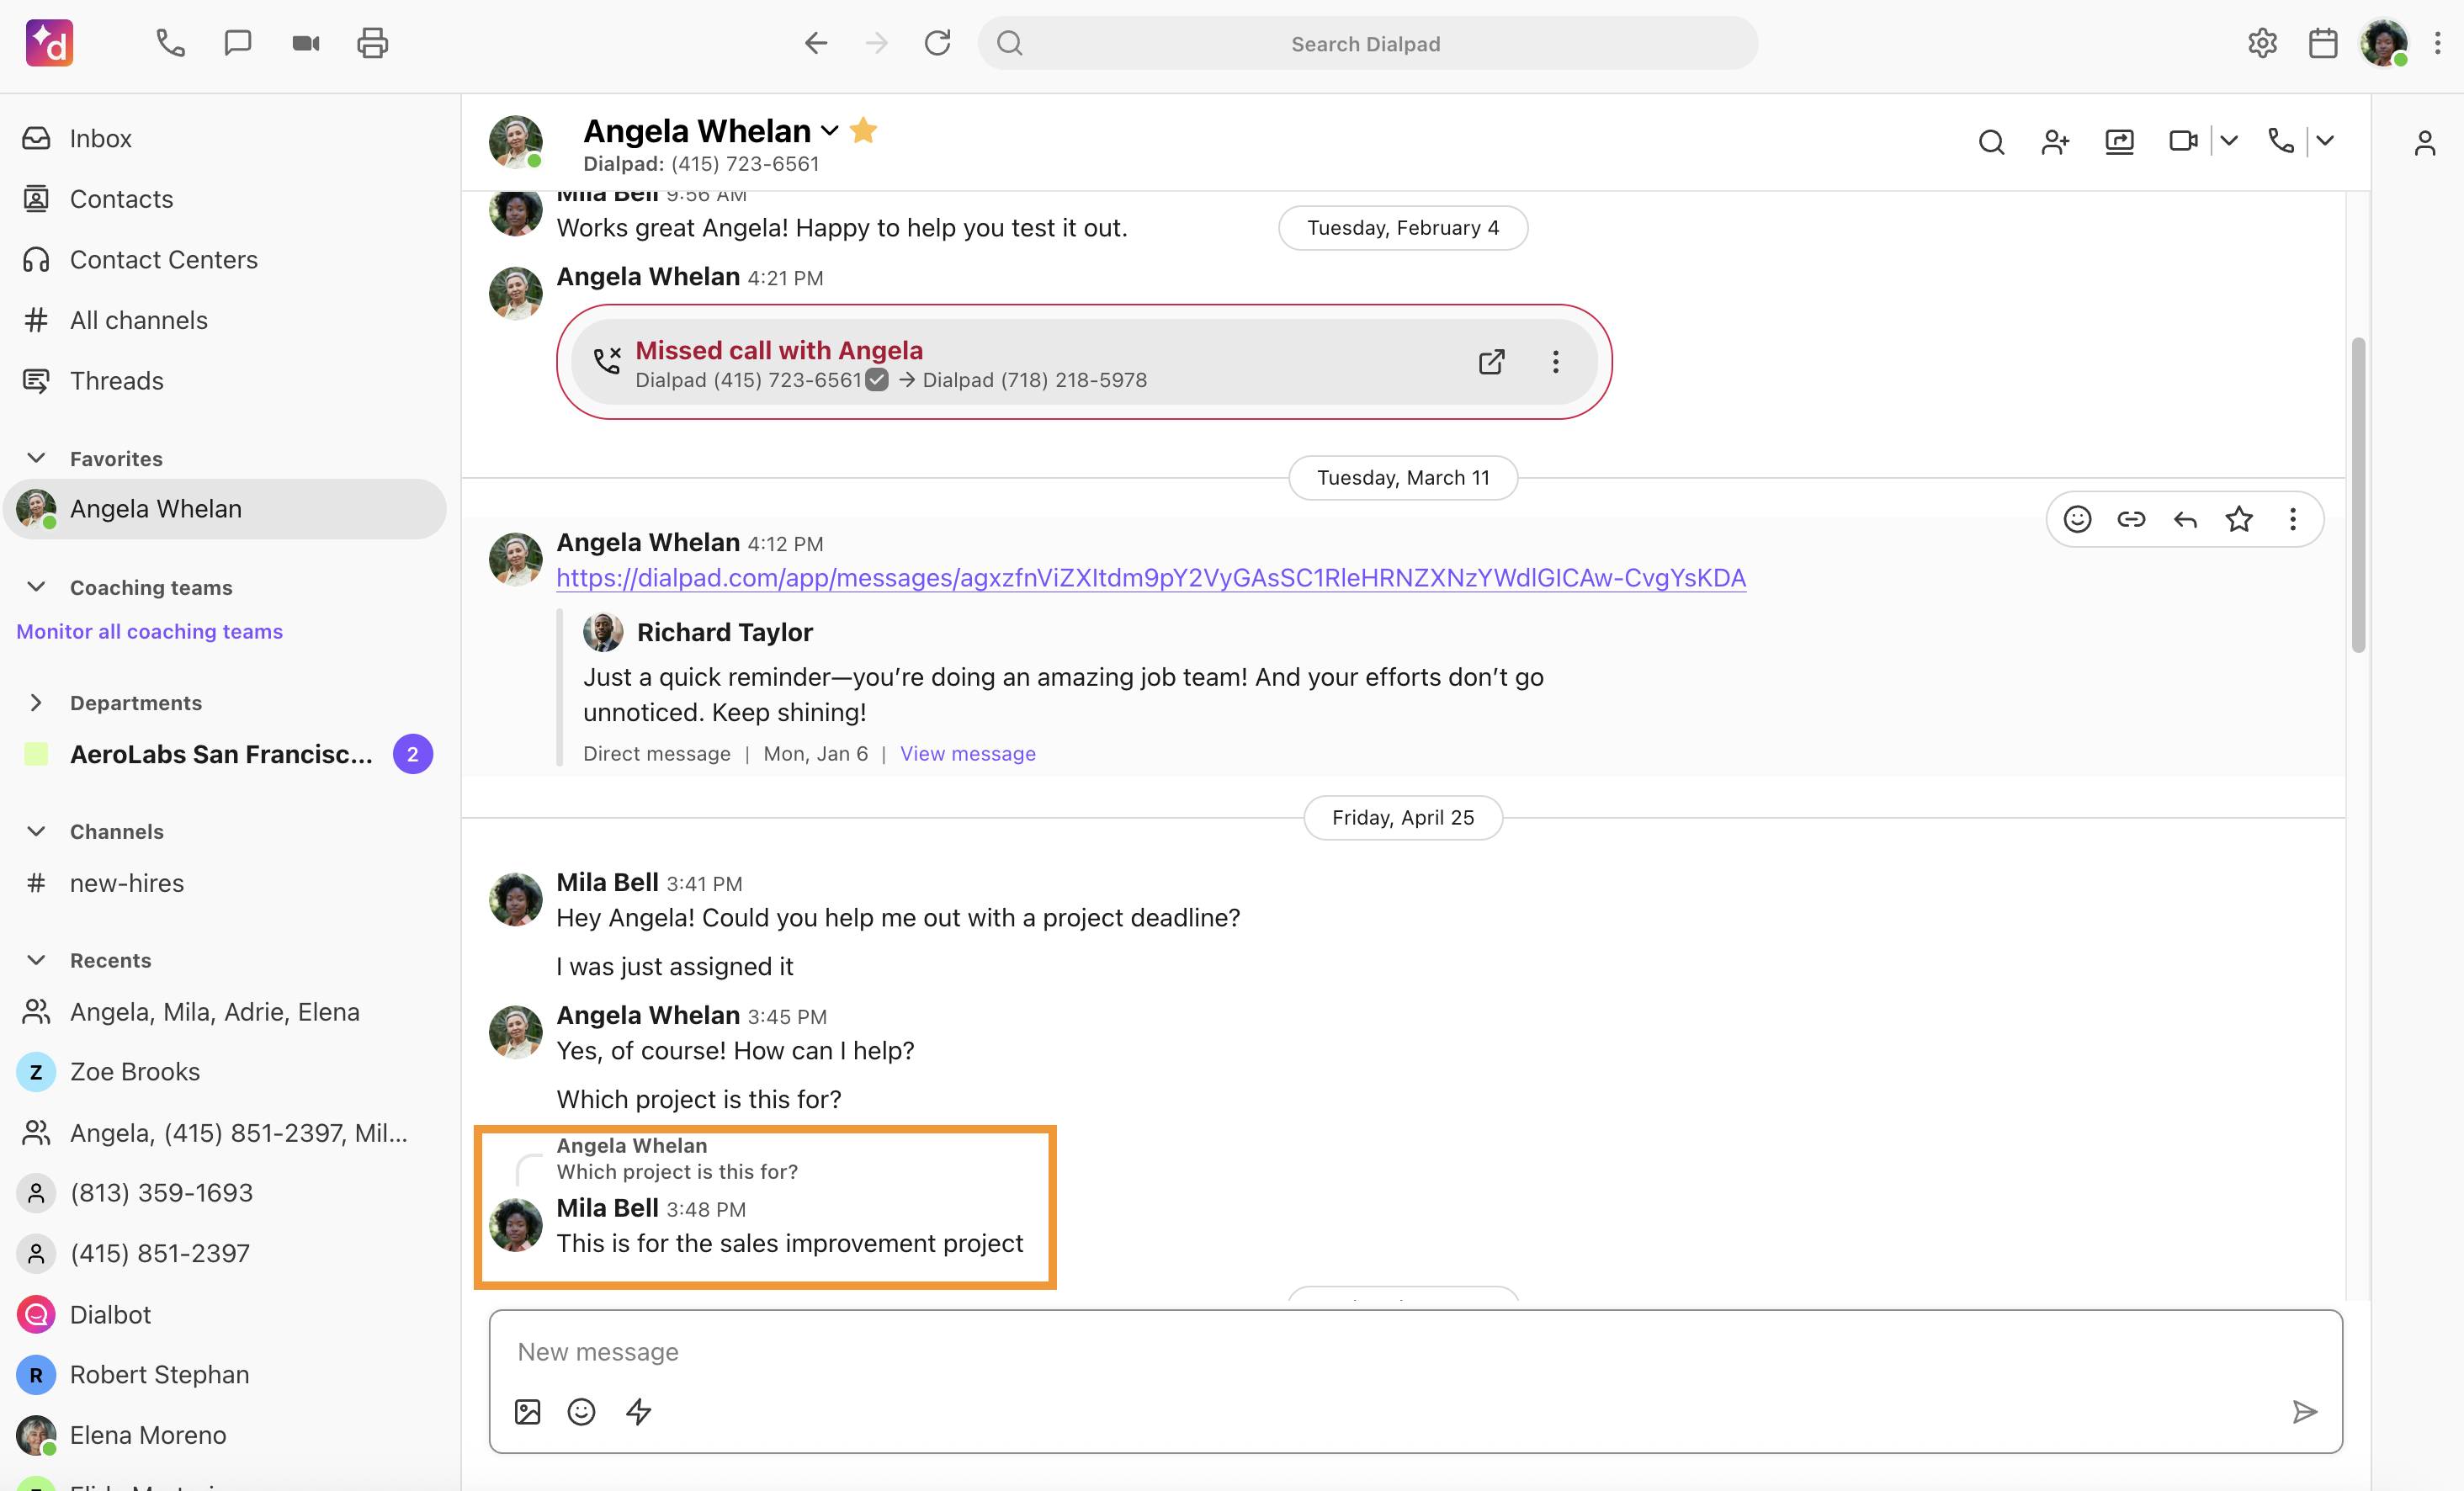Toggle favorite star for Angela Whelan

pos(864,130)
